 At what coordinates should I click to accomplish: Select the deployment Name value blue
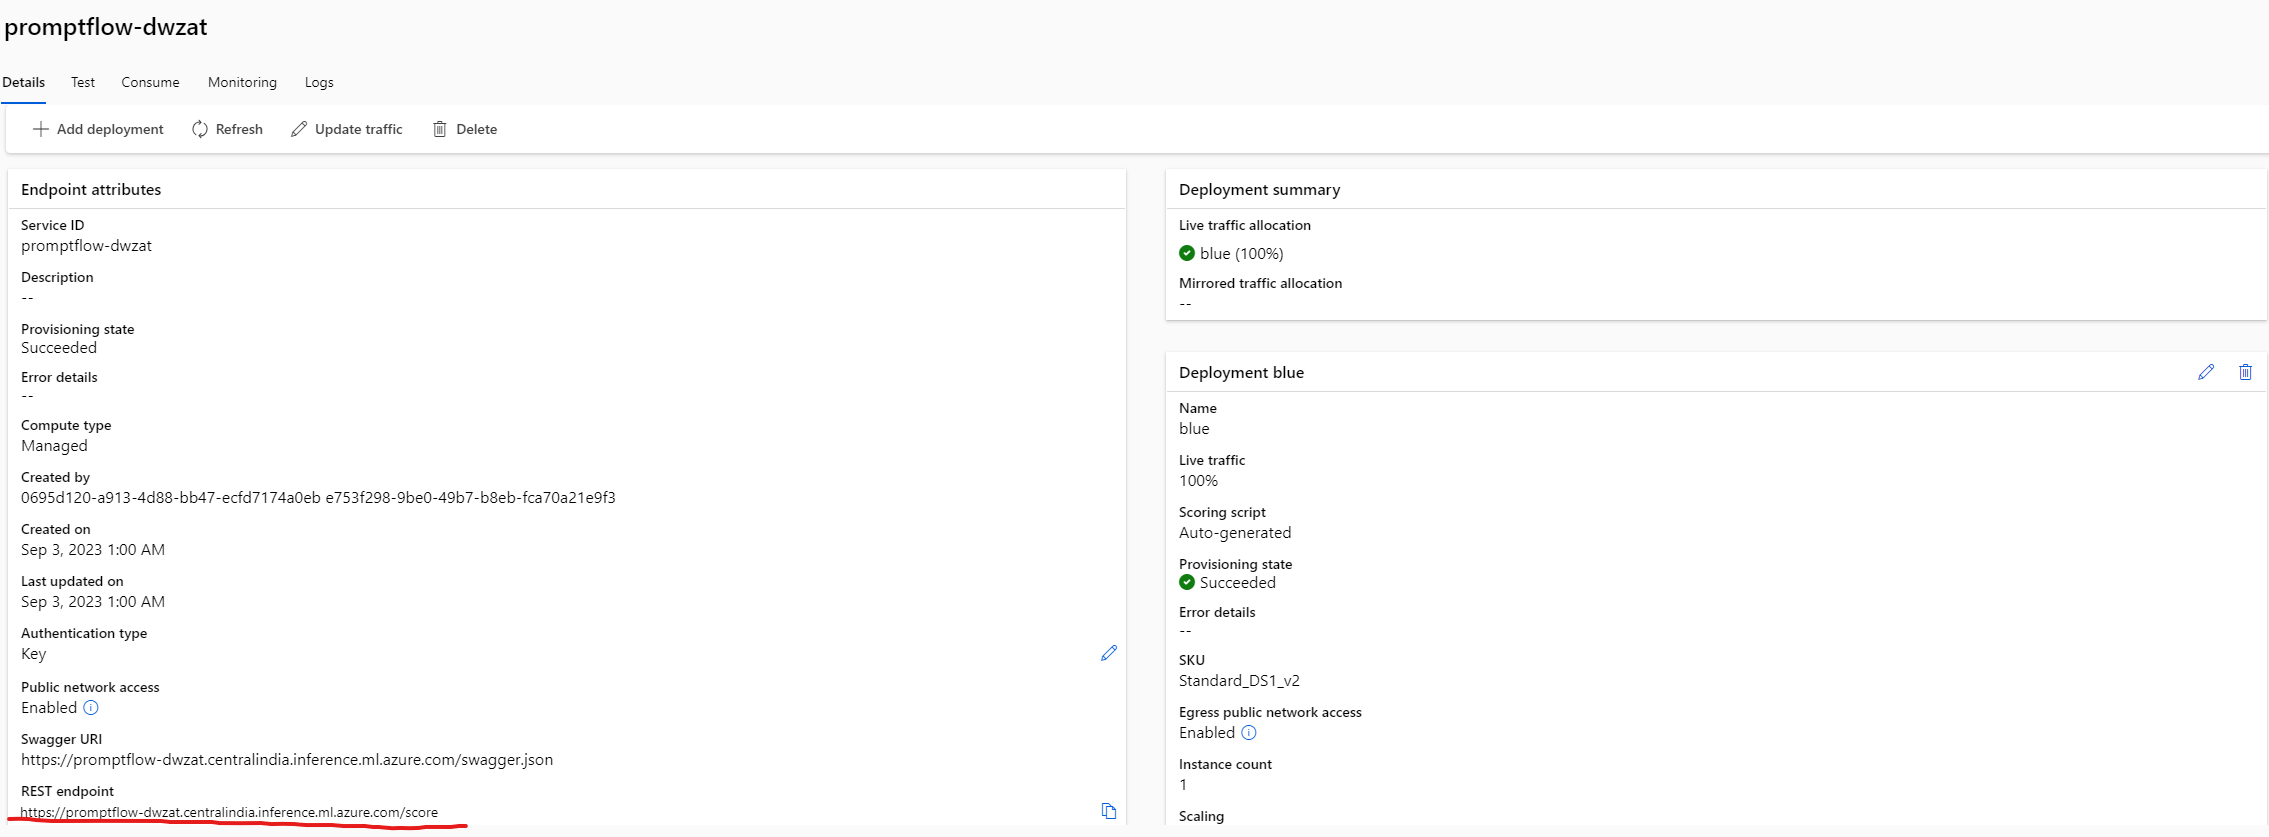click(1194, 429)
